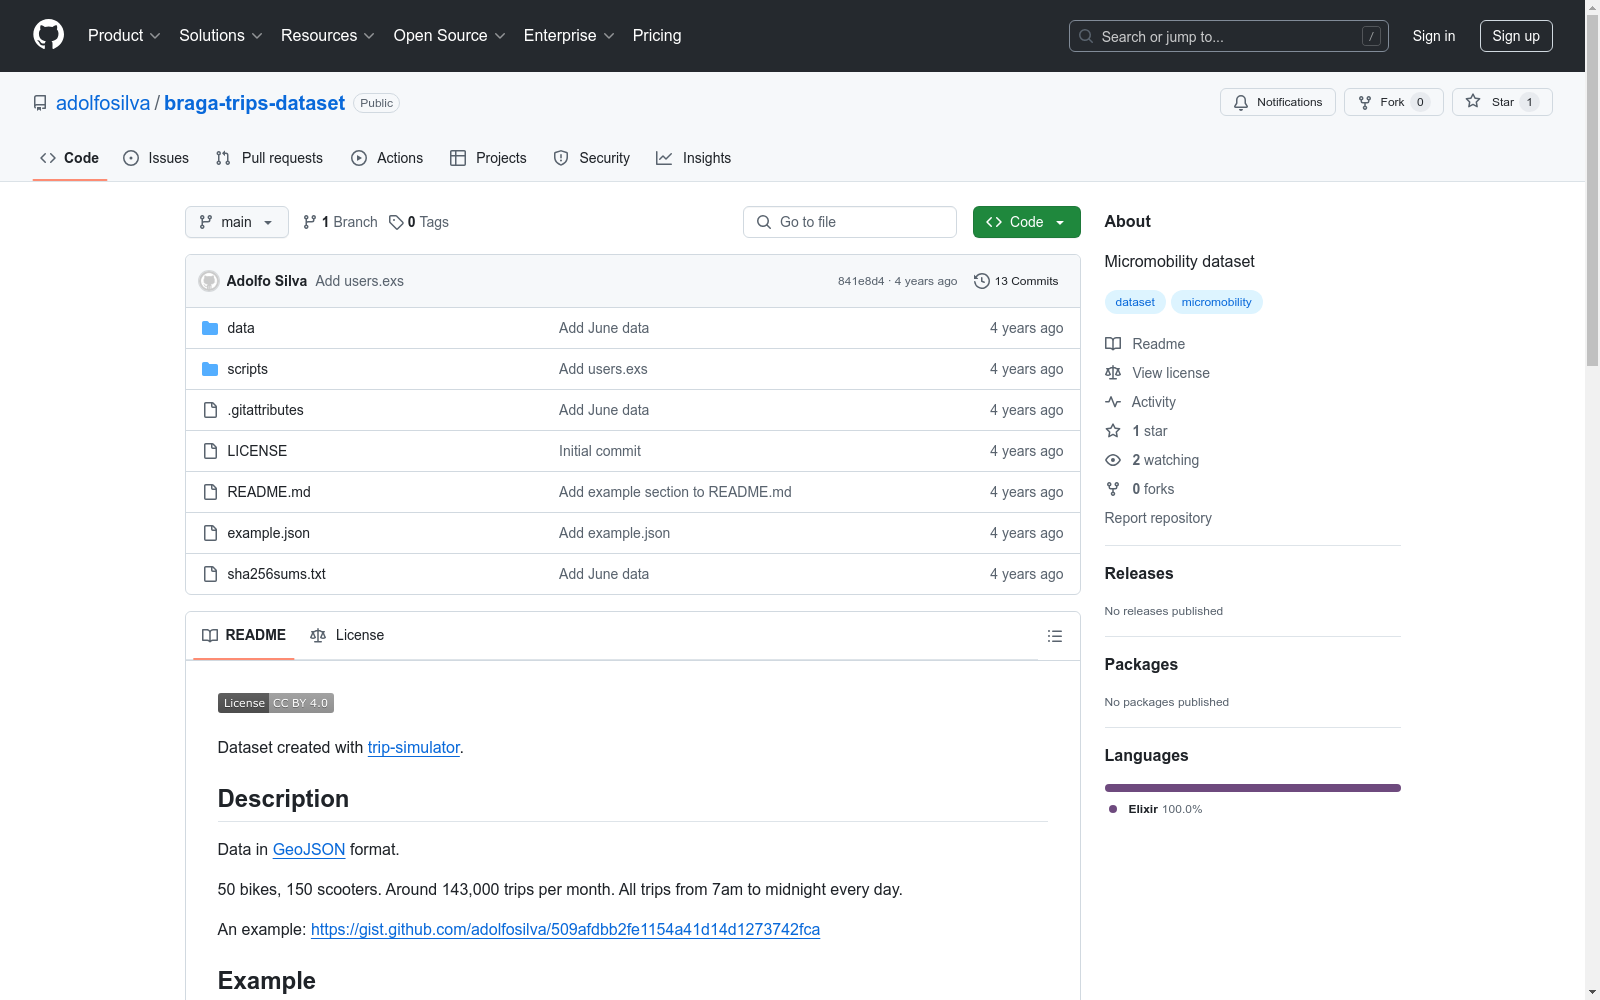View the 0 Tags list

click(x=419, y=222)
